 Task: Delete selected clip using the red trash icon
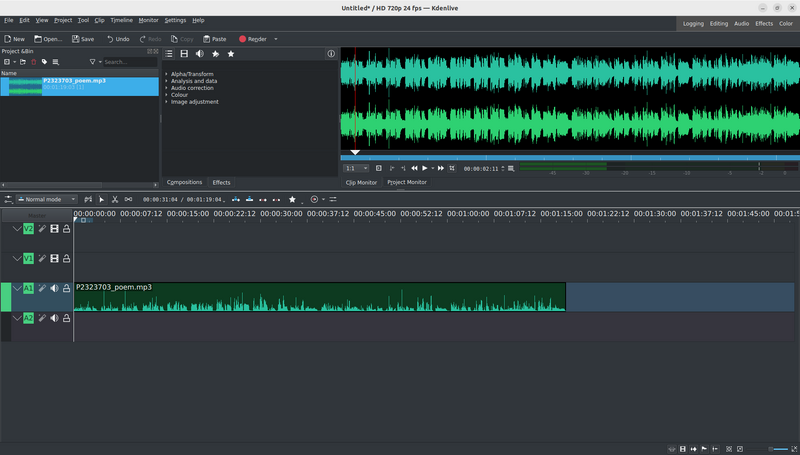coord(33,62)
